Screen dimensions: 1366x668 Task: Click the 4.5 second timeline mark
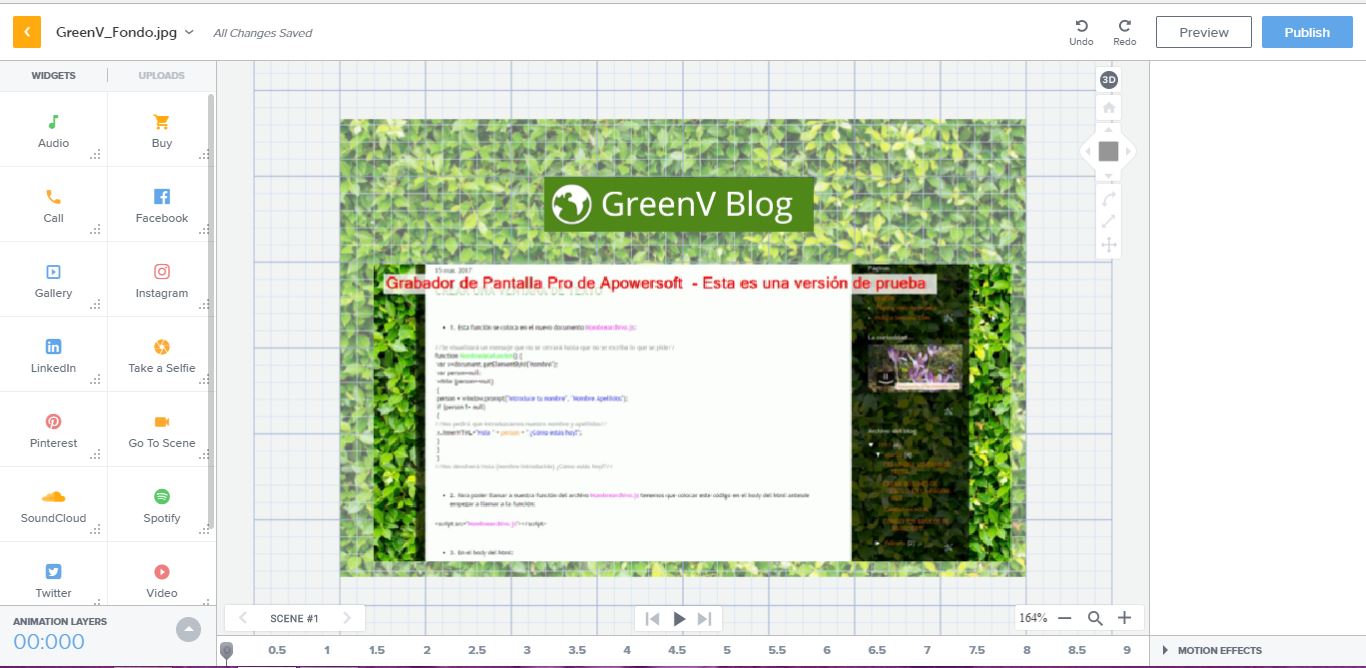[x=677, y=650]
